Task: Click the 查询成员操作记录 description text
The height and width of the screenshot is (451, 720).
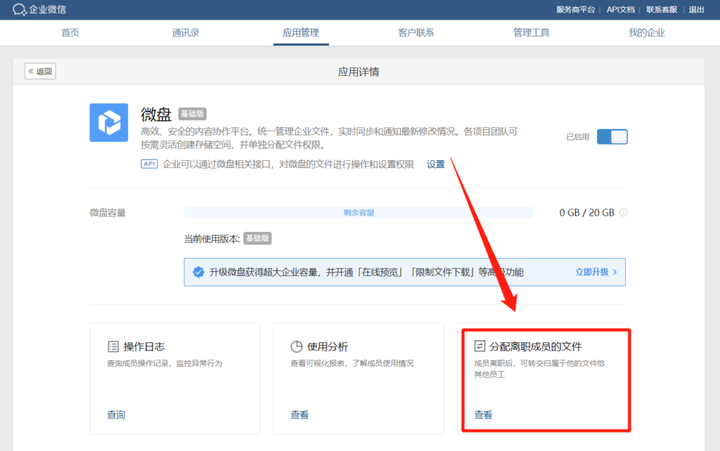Action: pos(165,363)
